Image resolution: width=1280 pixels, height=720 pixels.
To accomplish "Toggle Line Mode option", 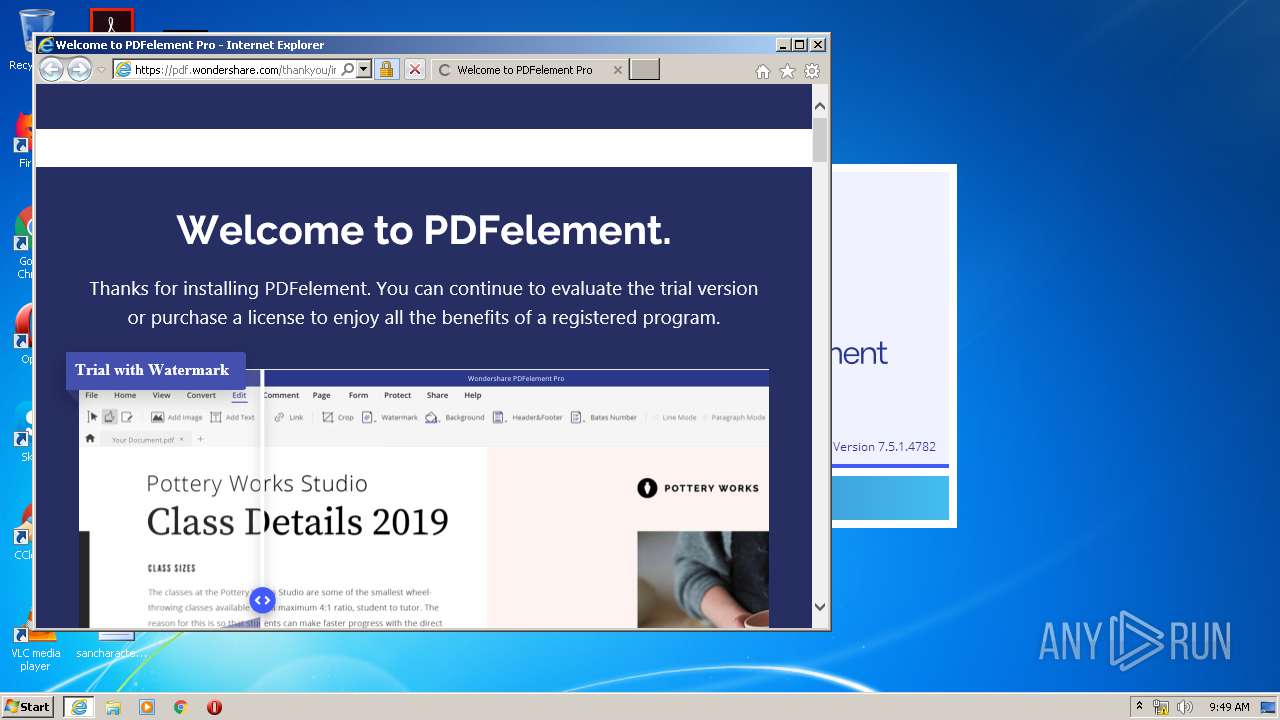I will pos(673,417).
